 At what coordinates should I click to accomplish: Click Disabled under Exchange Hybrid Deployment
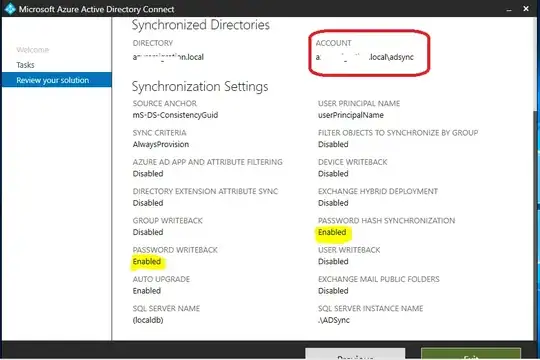(333, 203)
